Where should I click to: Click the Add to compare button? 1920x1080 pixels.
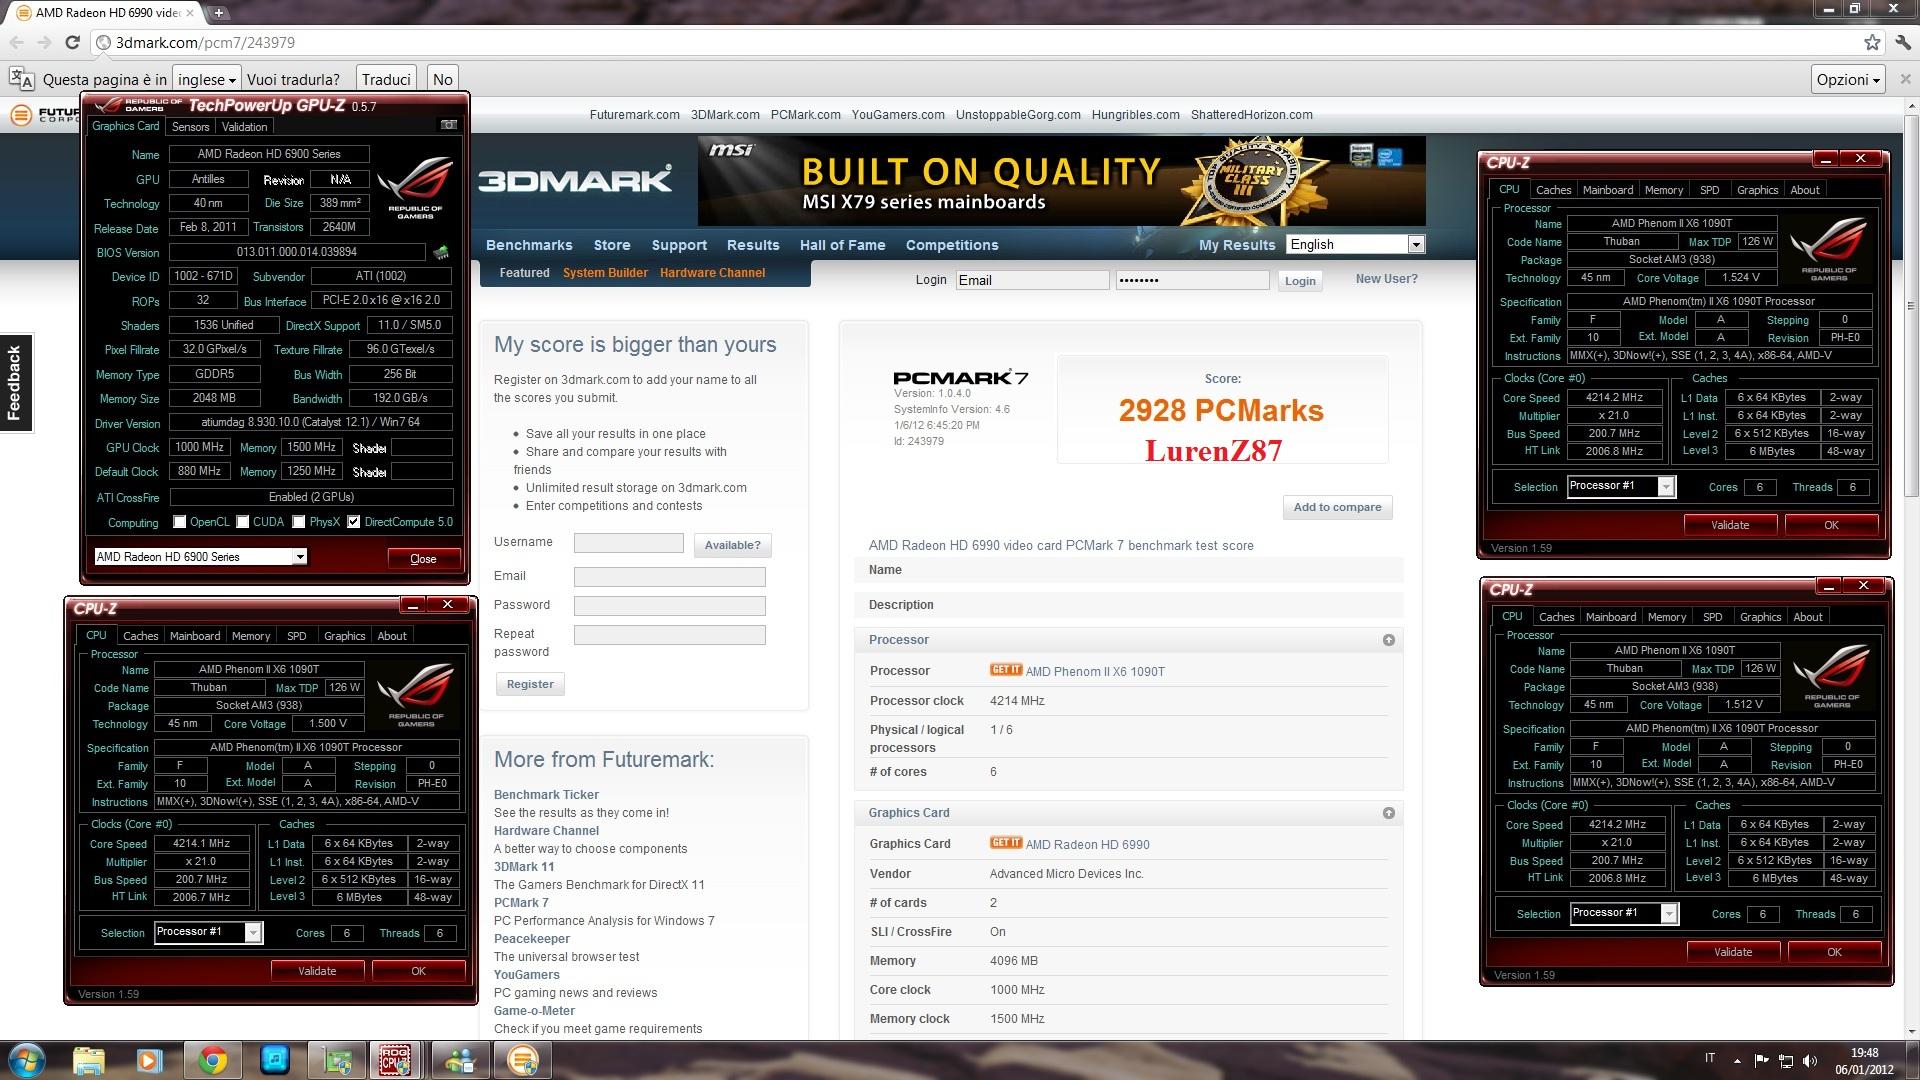click(x=1337, y=507)
